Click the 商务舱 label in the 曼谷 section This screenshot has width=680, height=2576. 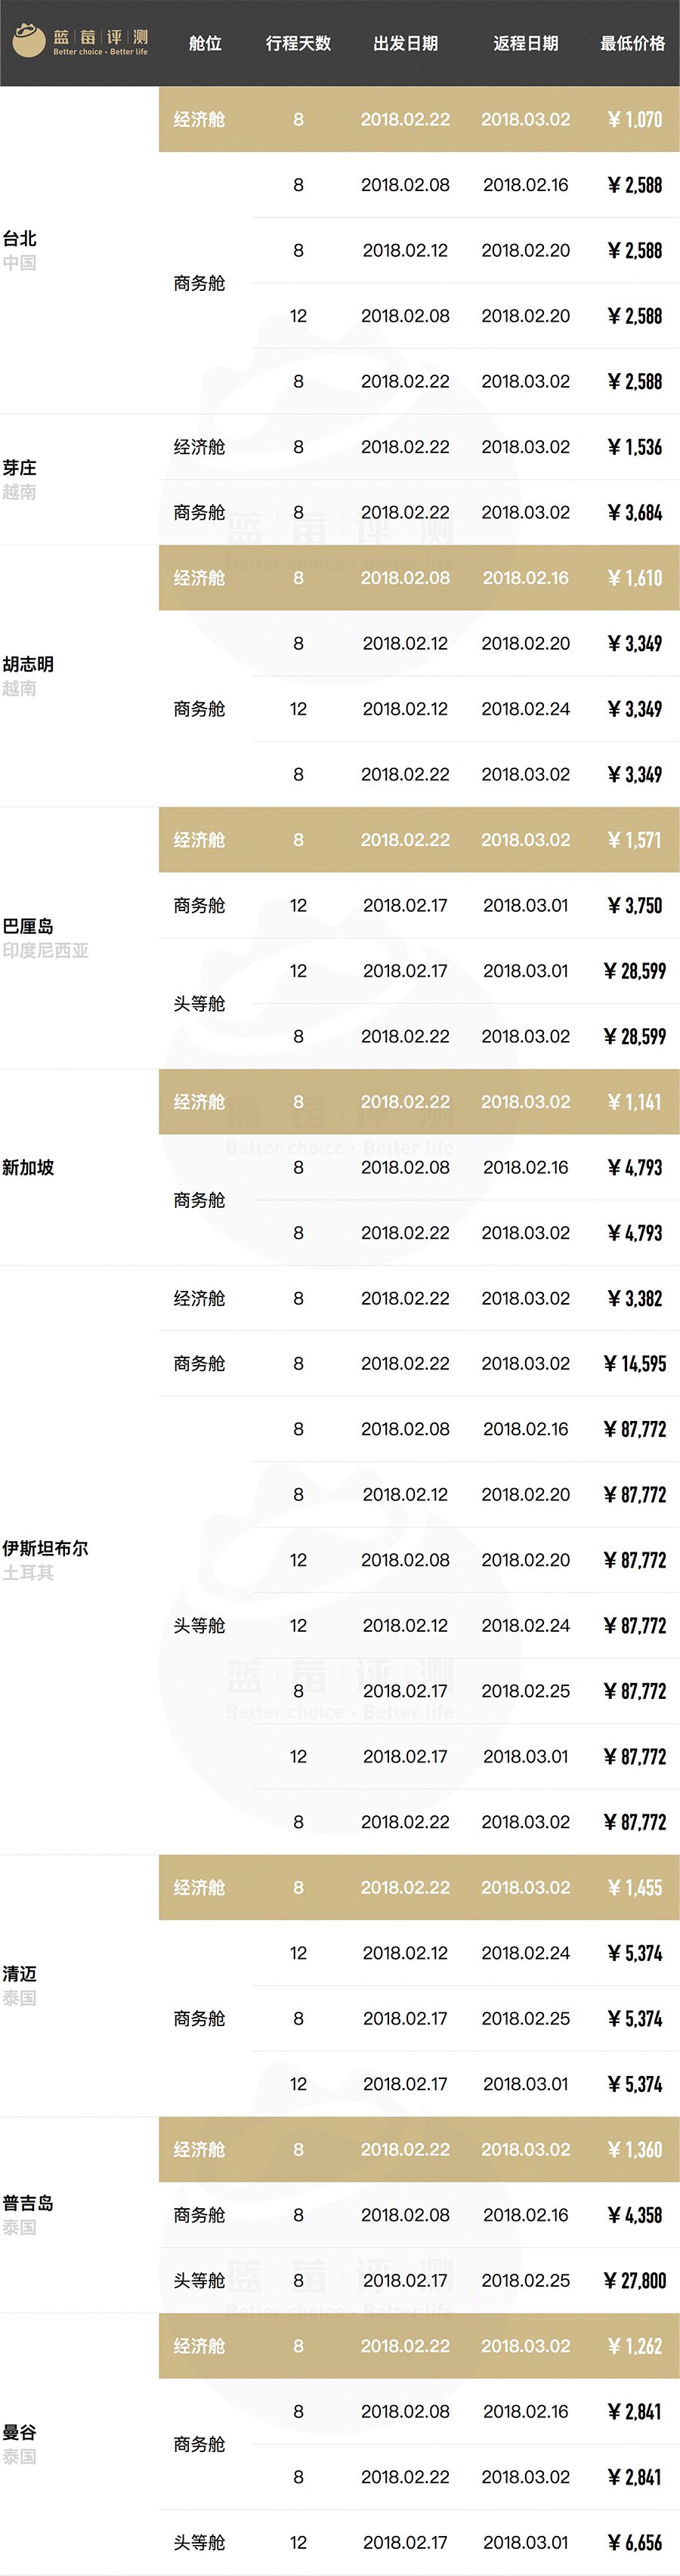coord(199,2444)
